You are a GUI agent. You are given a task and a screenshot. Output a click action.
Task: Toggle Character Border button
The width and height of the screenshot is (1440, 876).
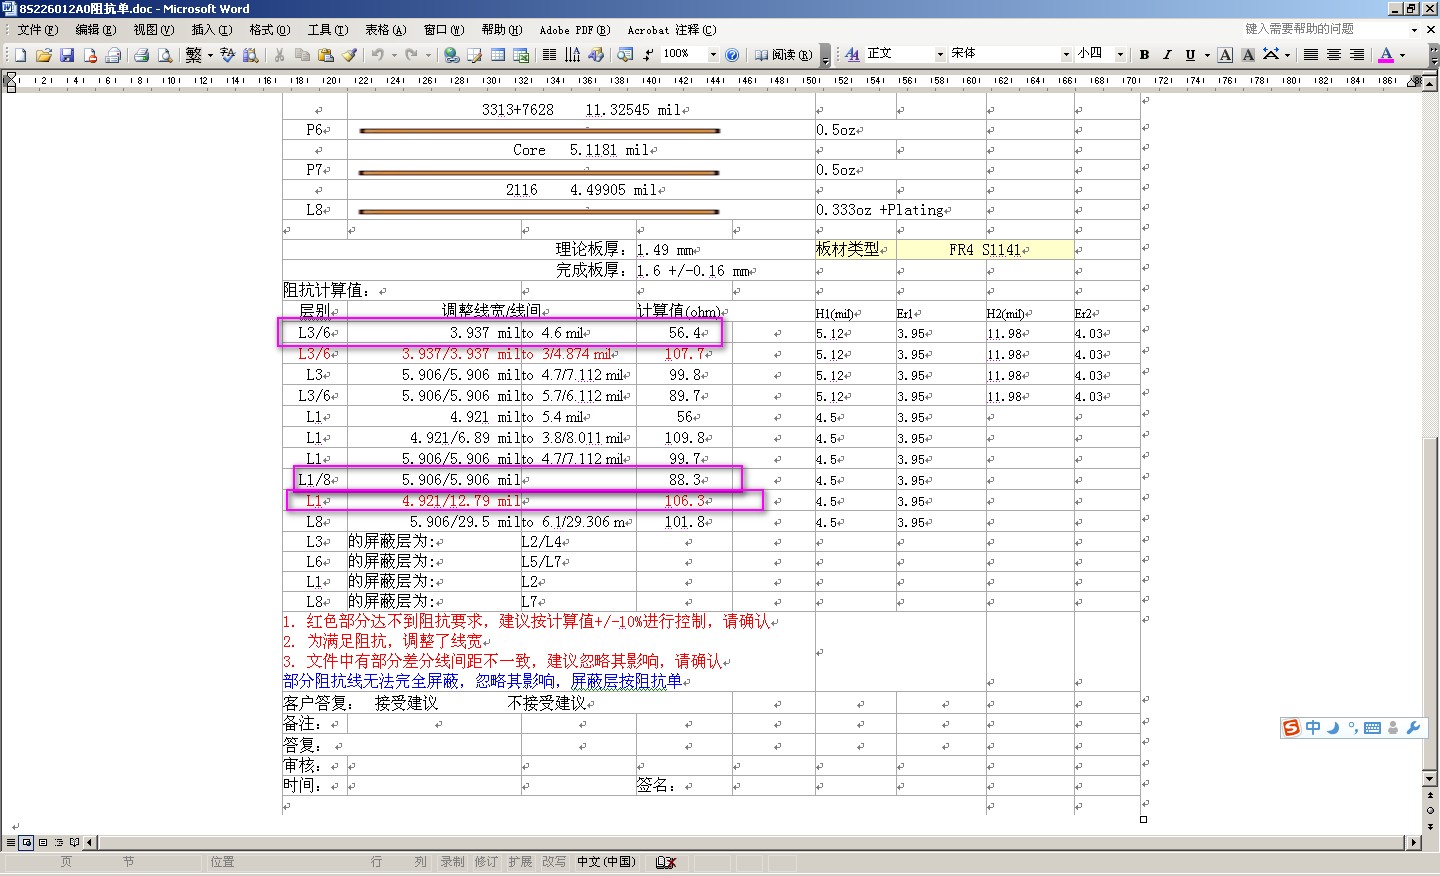(x=1225, y=55)
